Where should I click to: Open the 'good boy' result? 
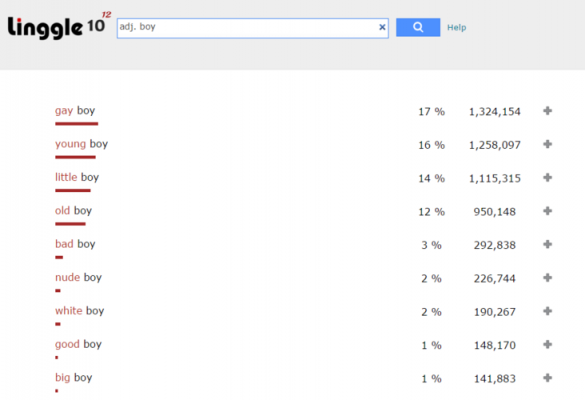pos(78,344)
